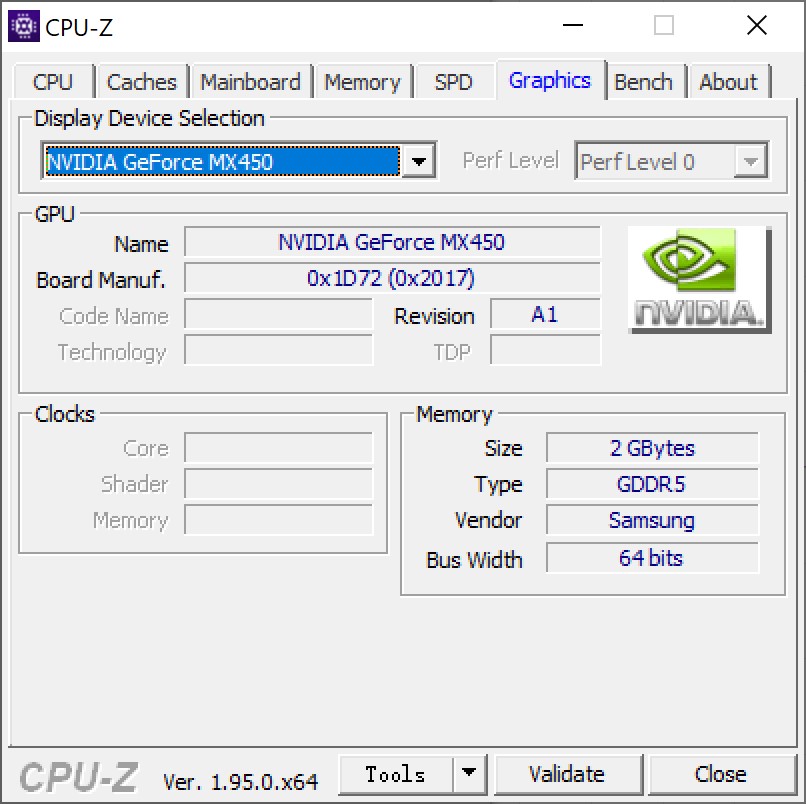Click the memory Size value 2 GBytes
The image size is (806, 804).
(652, 448)
